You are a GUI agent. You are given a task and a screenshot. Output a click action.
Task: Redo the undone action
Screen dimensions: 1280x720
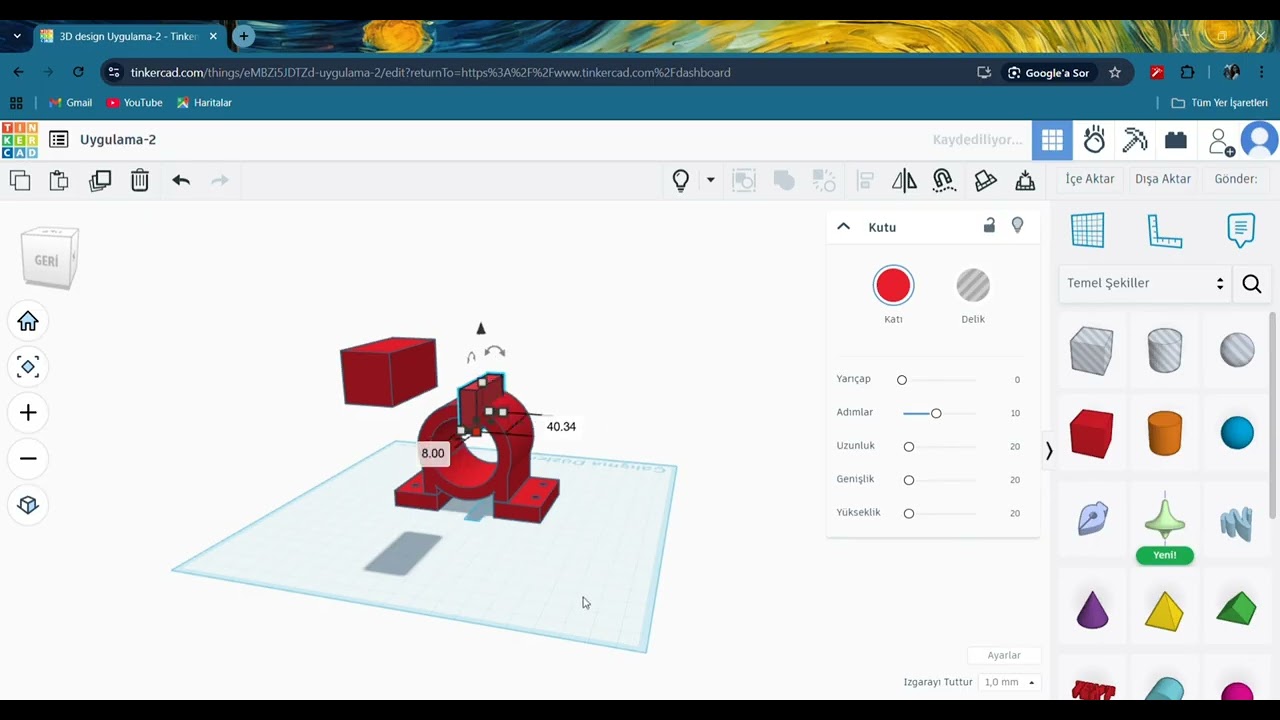220,180
